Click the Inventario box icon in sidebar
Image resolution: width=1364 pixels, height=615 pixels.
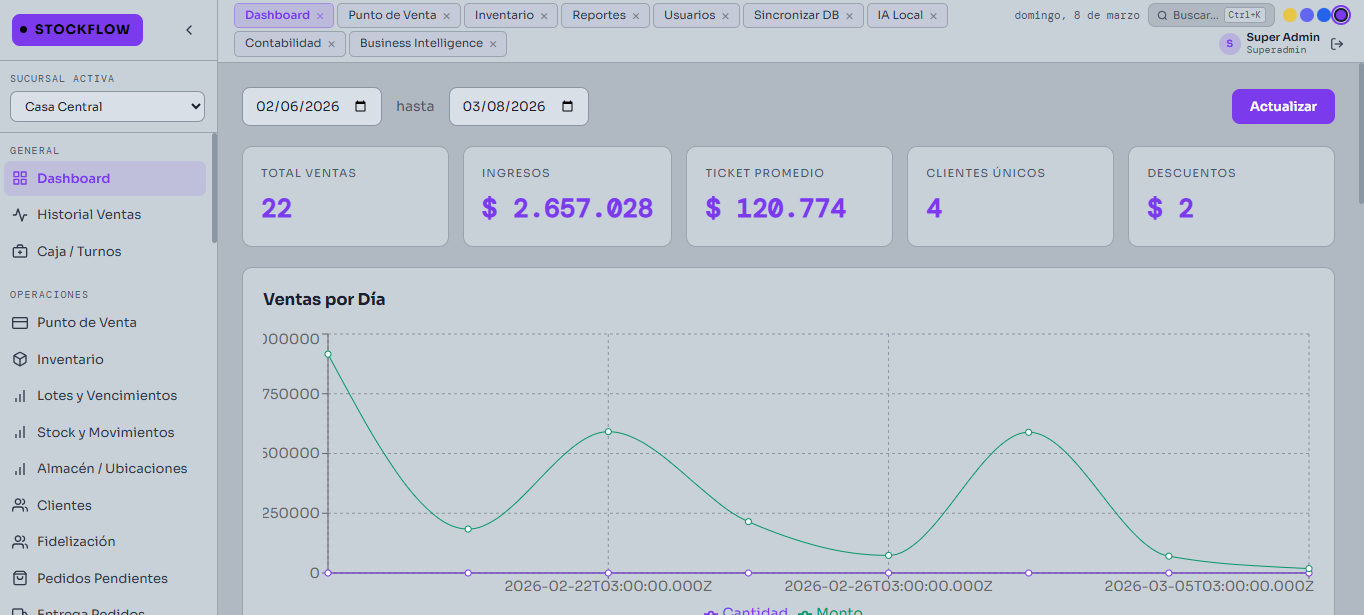pyautogui.click(x=19, y=360)
